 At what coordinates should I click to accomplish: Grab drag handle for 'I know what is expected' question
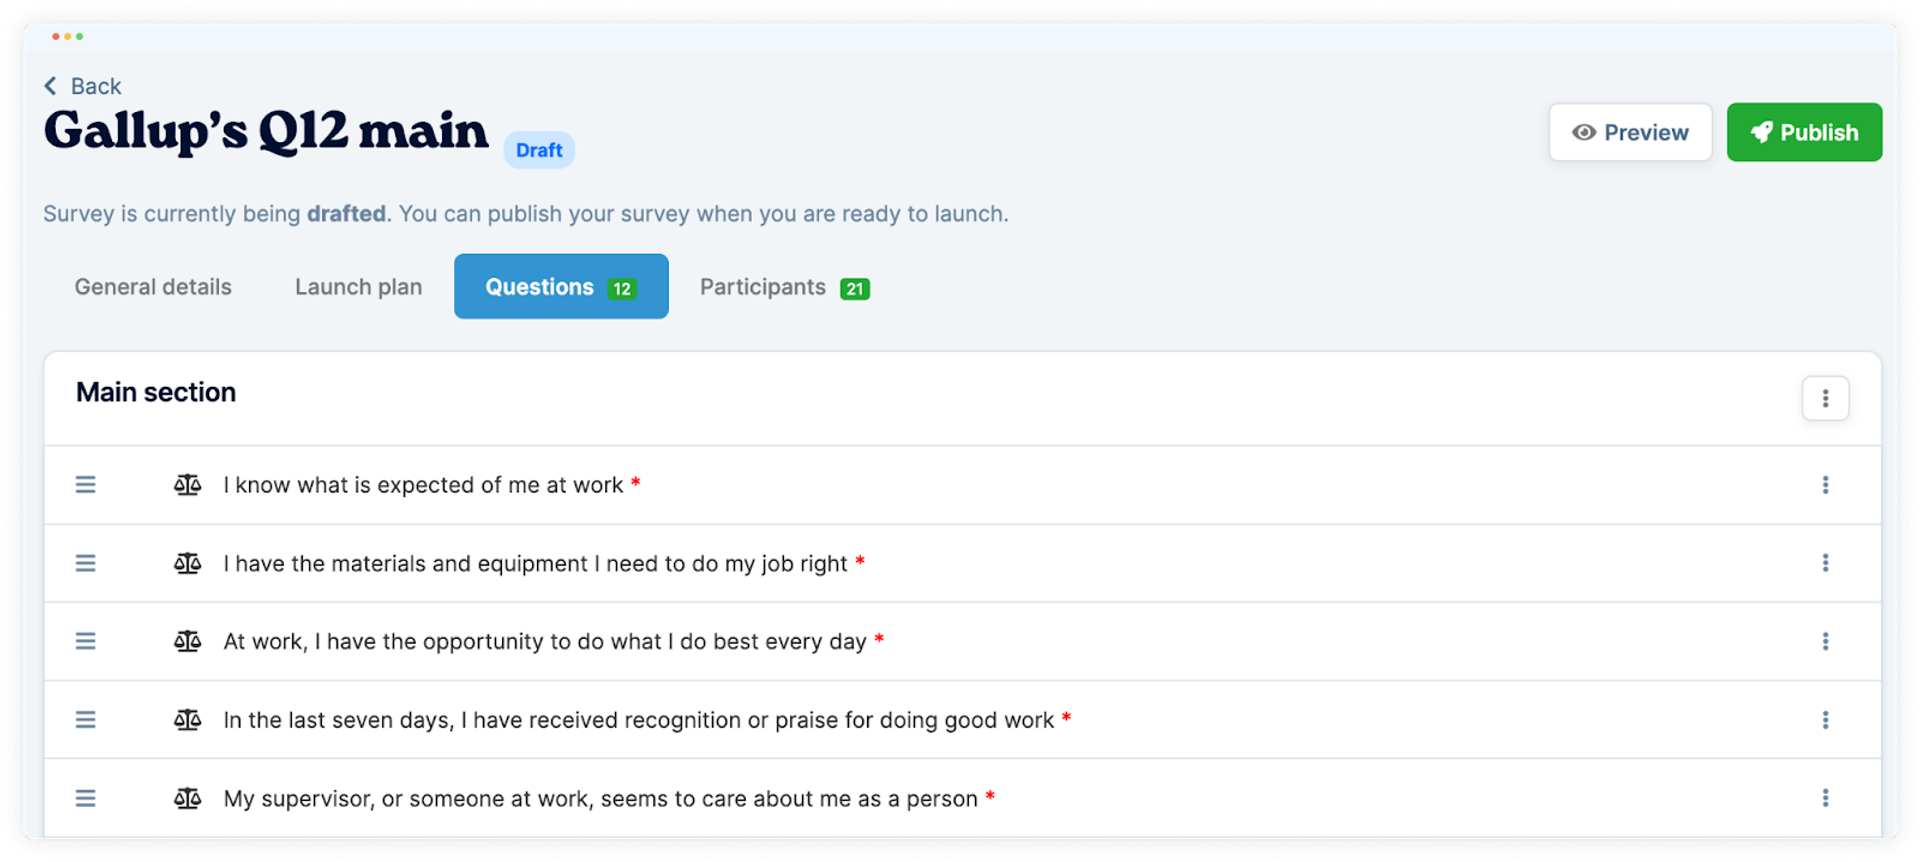pyautogui.click(x=86, y=485)
